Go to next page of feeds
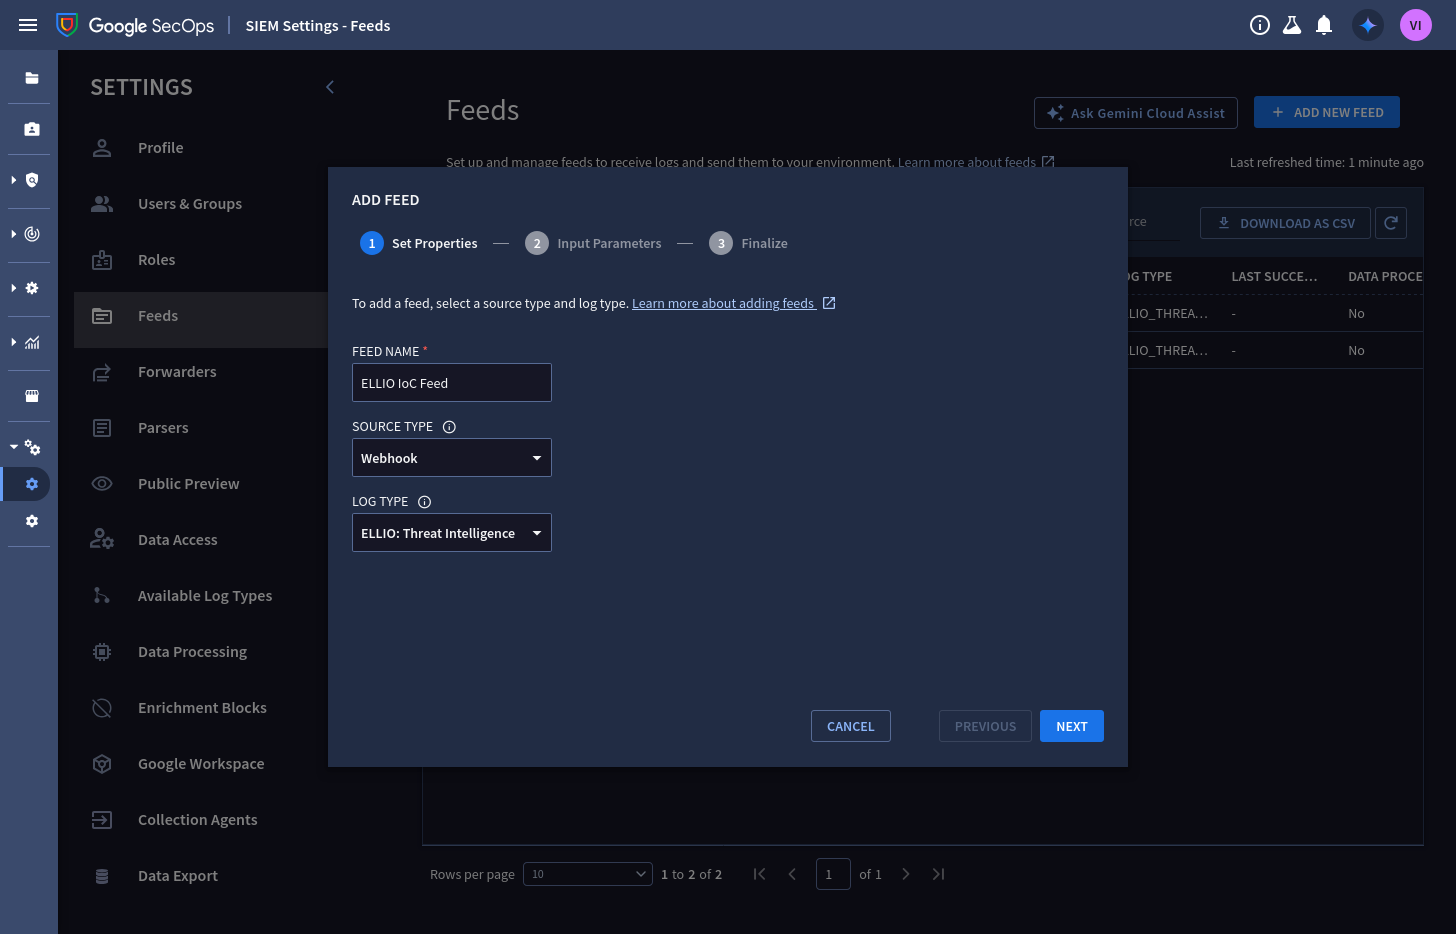Viewport: 1456px width, 934px height. (x=906, y=874)
